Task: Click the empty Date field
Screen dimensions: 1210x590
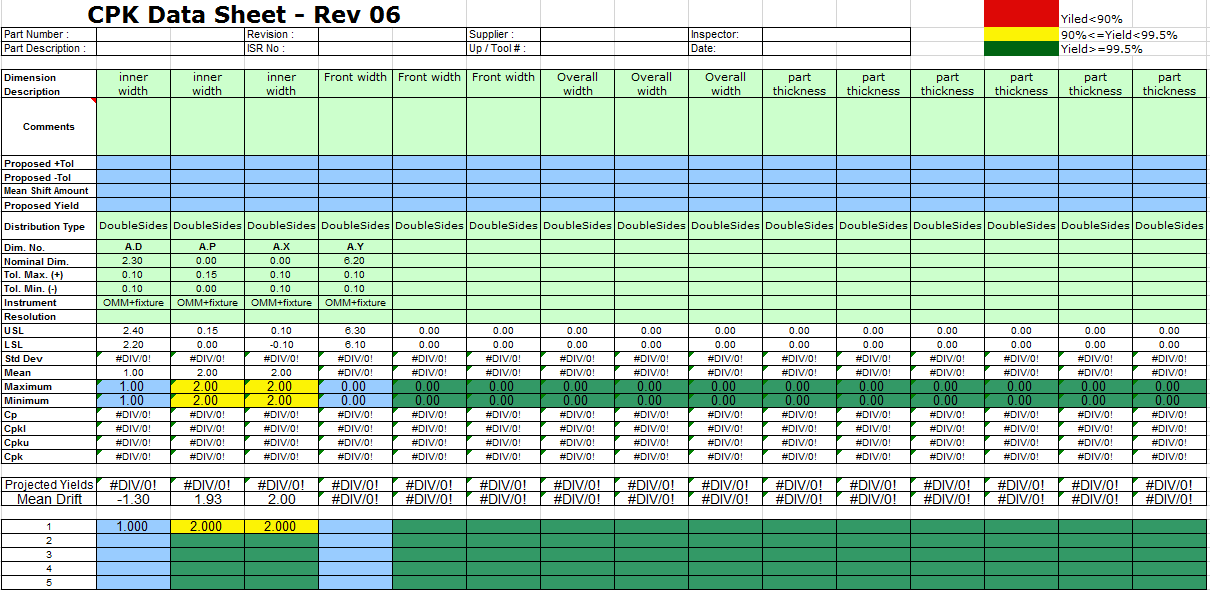Action: click(x=836, y=48)
